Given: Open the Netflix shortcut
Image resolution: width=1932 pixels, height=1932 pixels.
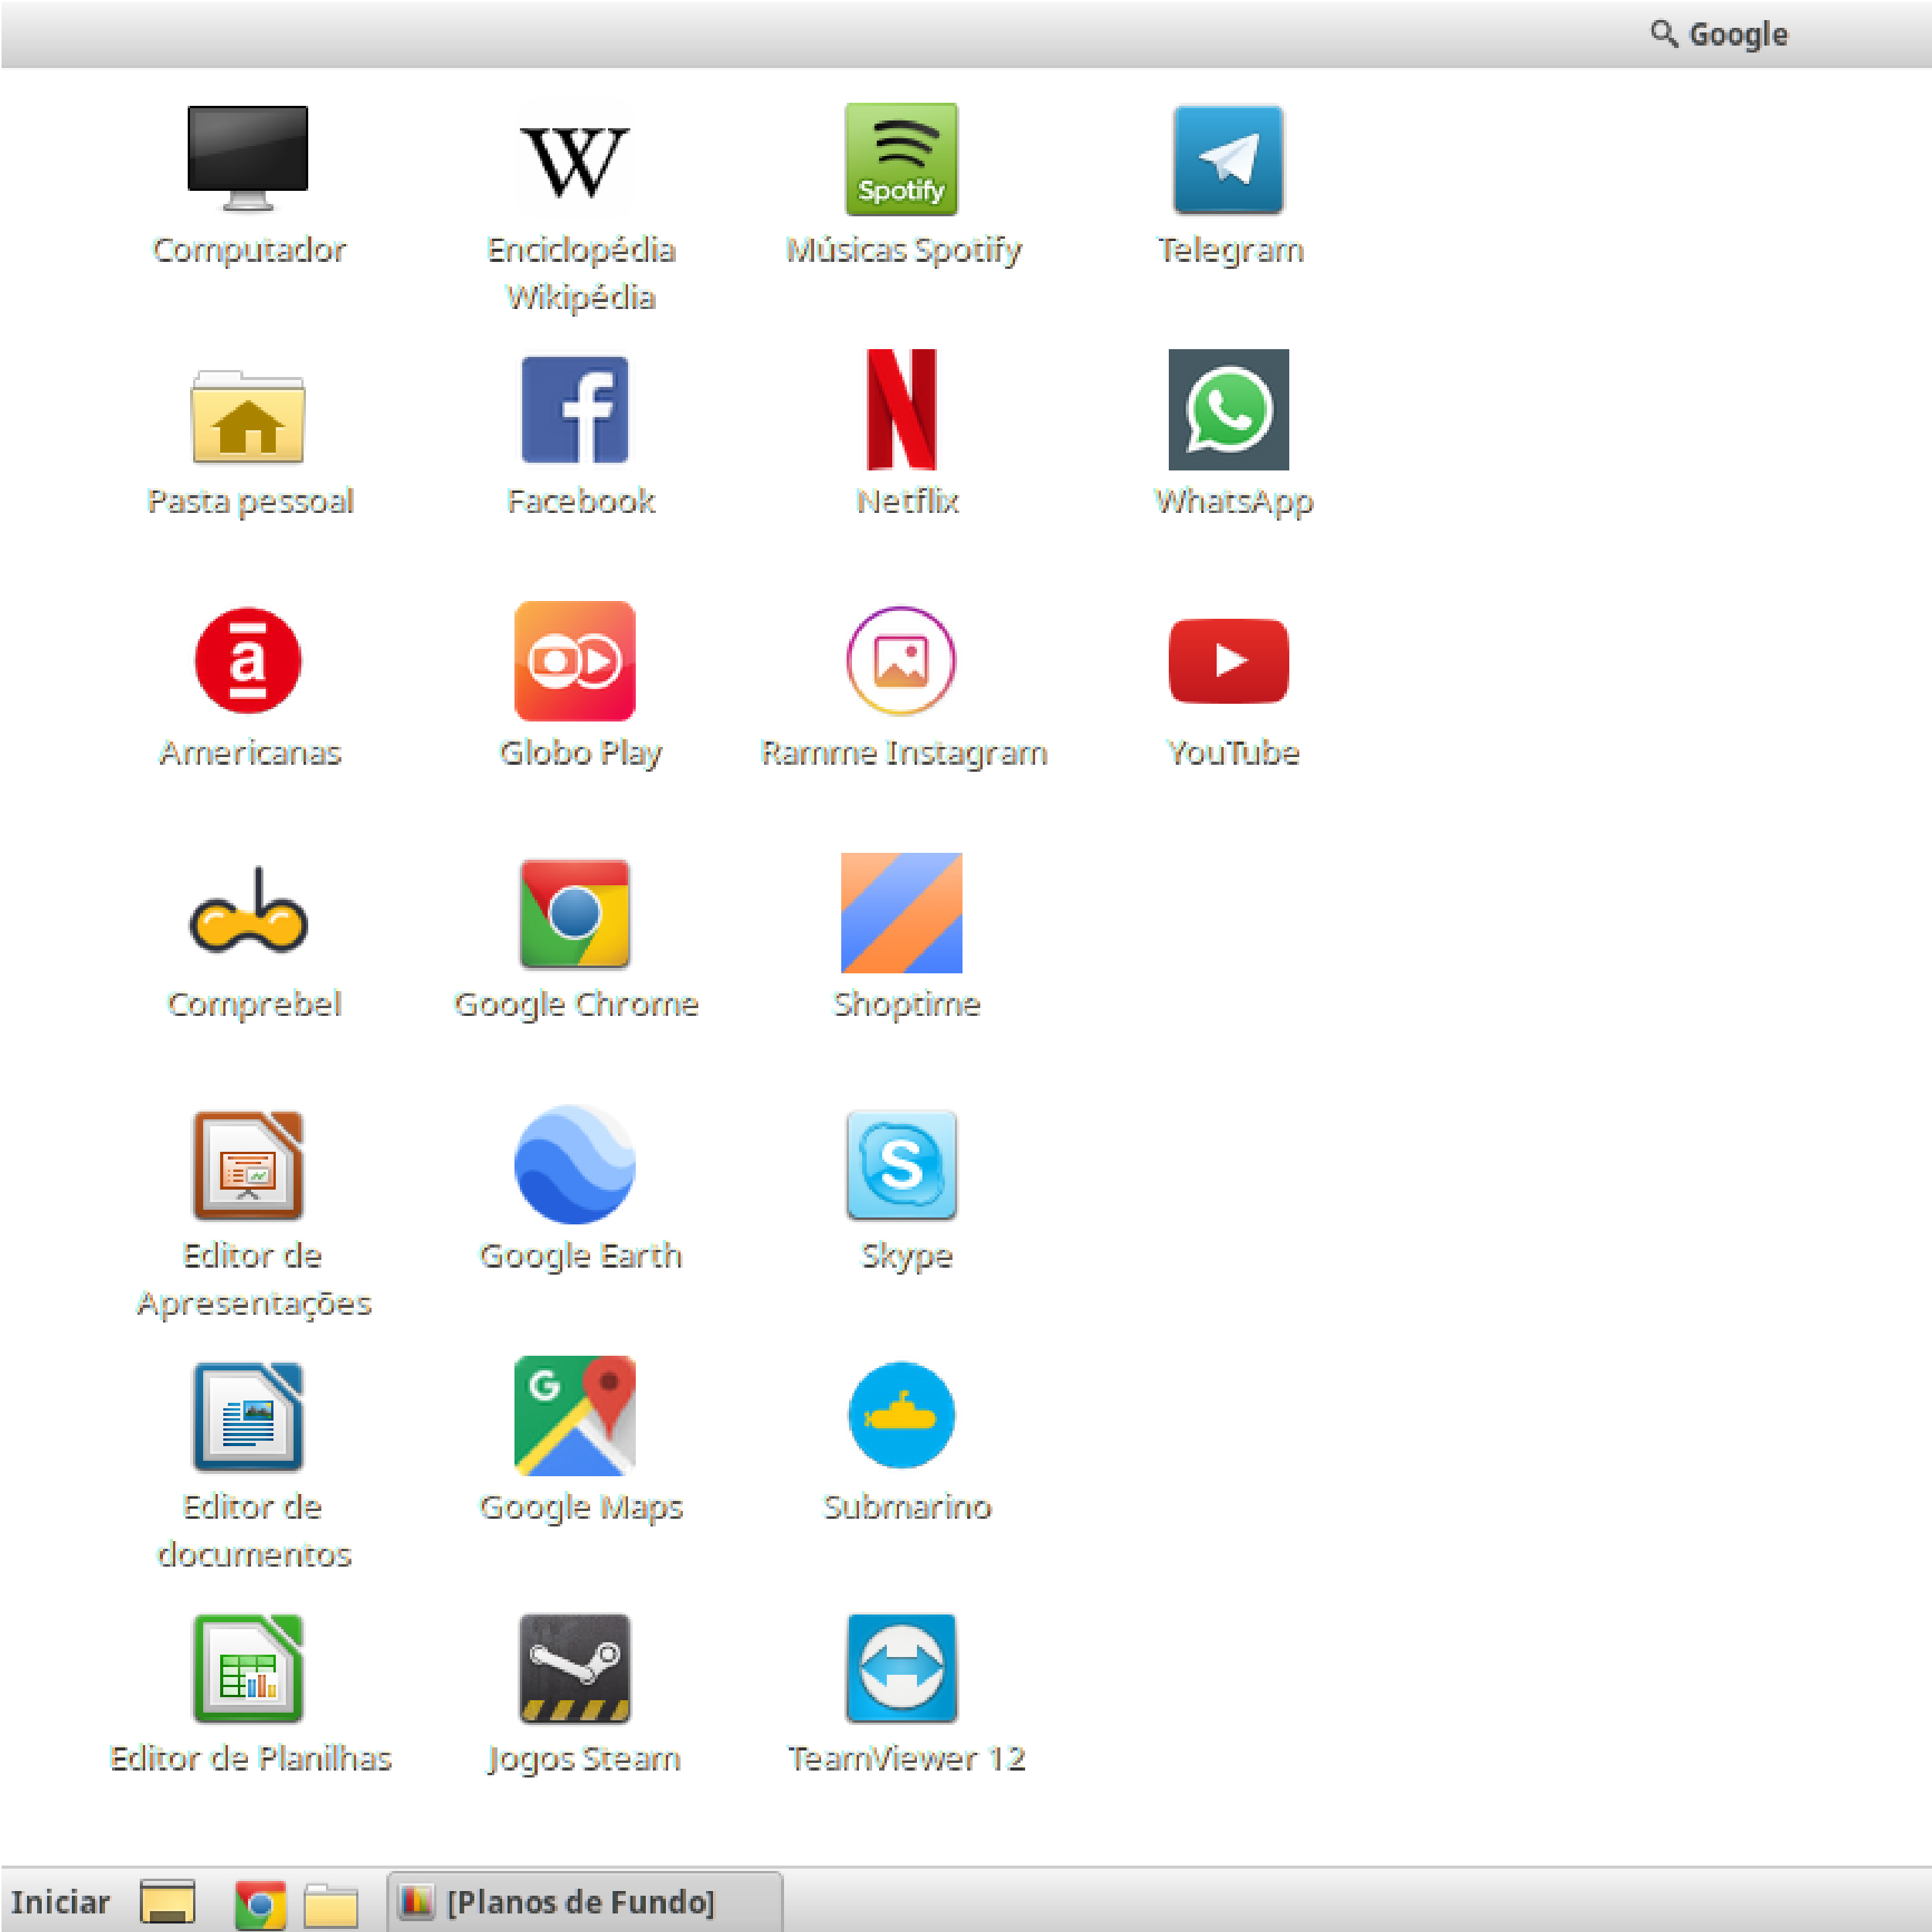Looking at the screenshot, I should [x=901, y=410].
